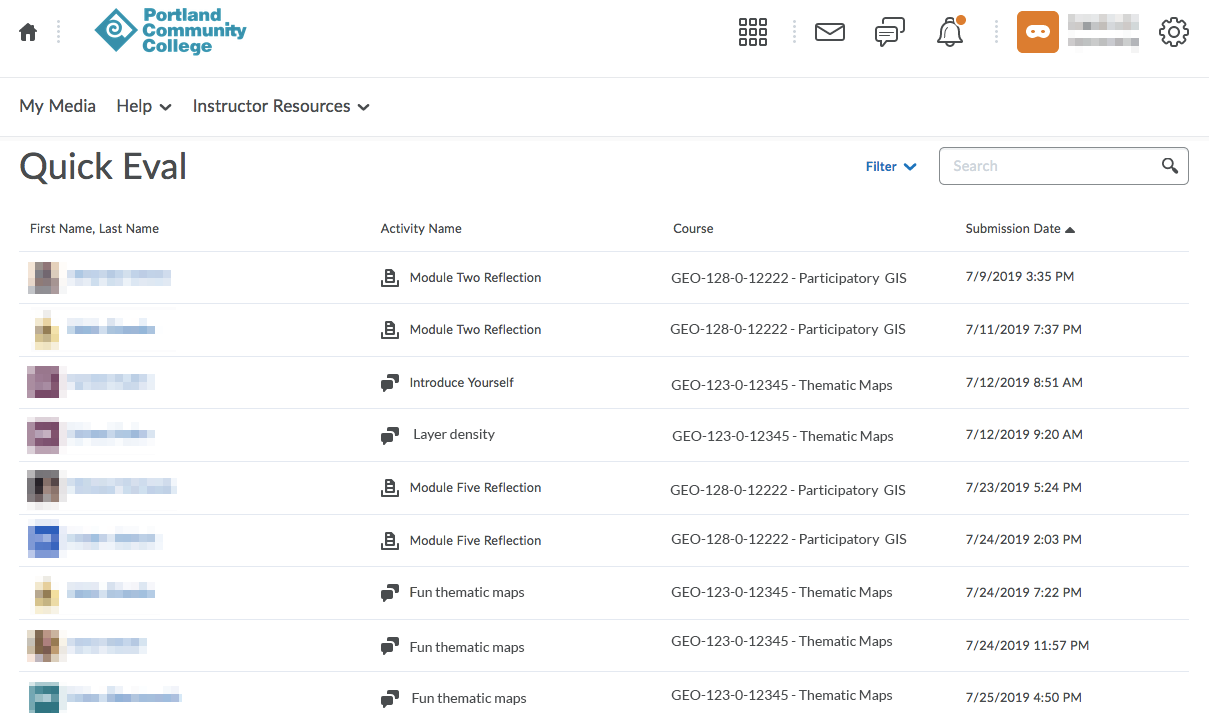Open the My Media menu item
This screenshot has height=714, width=1209.
point(58,106)
